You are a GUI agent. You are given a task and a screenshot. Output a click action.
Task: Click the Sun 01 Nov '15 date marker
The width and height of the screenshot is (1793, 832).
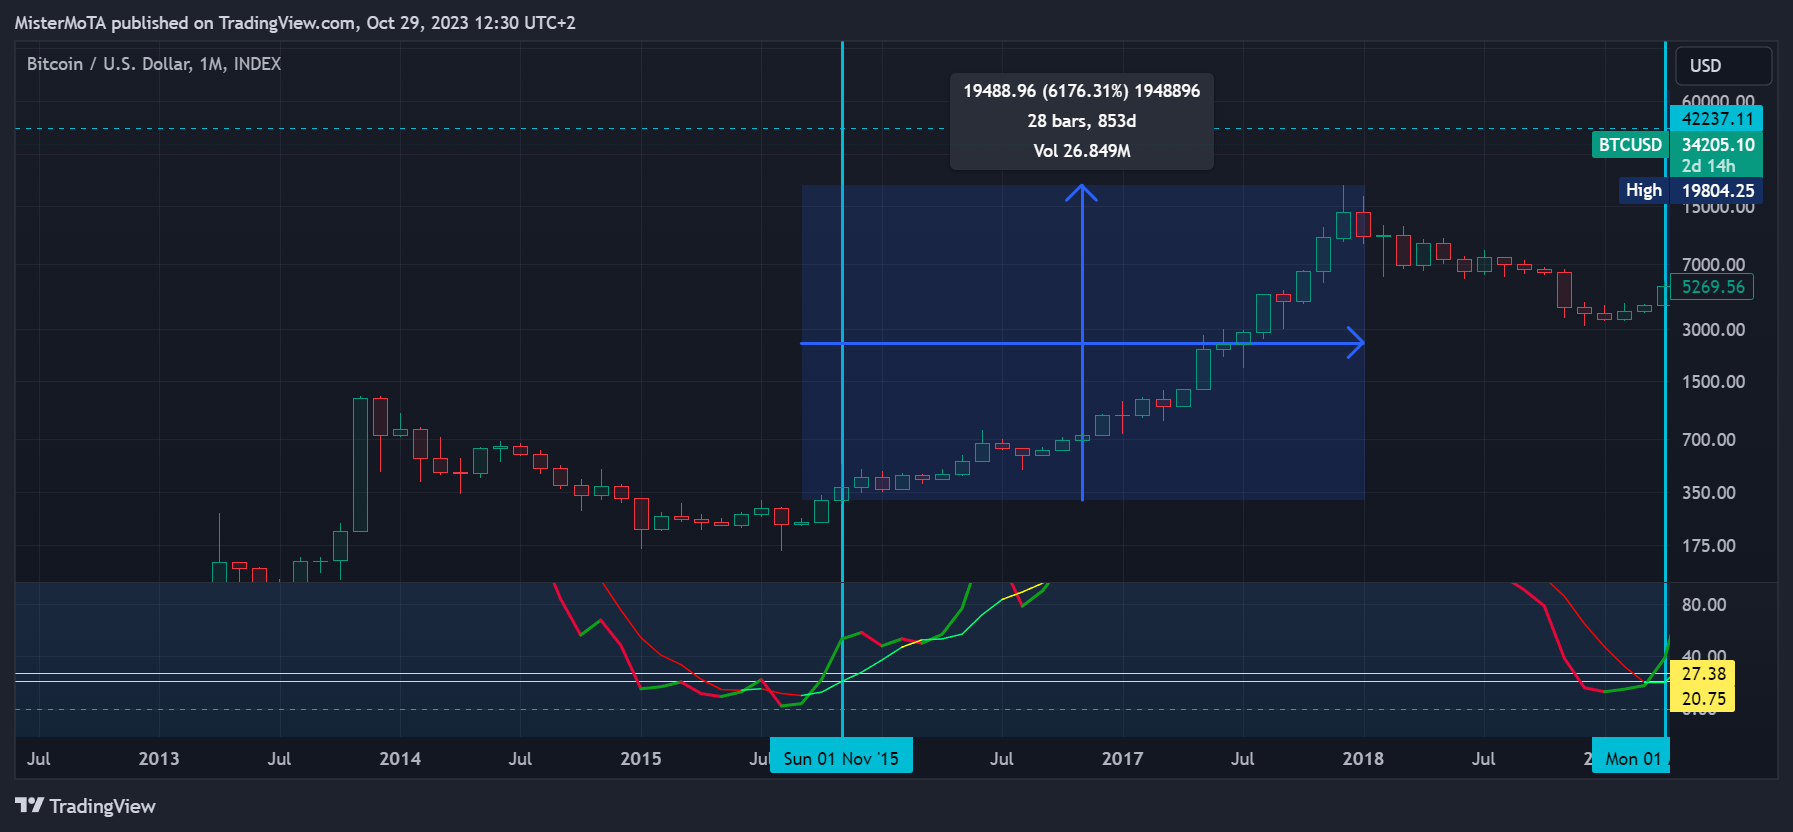[841, 759]
